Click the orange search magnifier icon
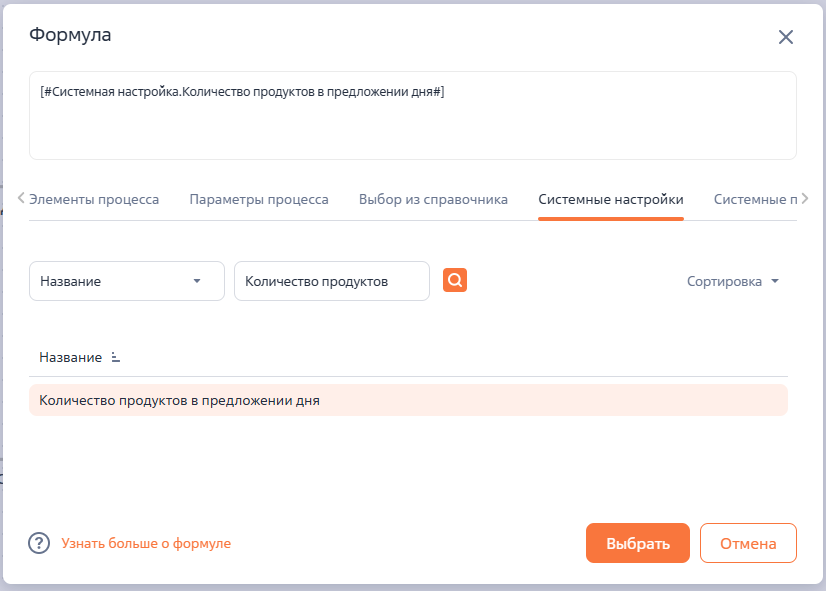The width and height of the screenshot is (826, 591). (x=455, y=280)
